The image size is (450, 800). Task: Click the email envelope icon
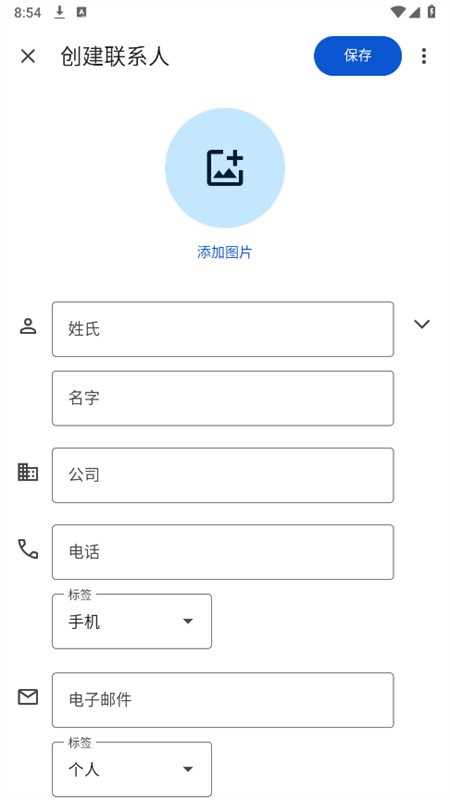click(x=28, y=697)
